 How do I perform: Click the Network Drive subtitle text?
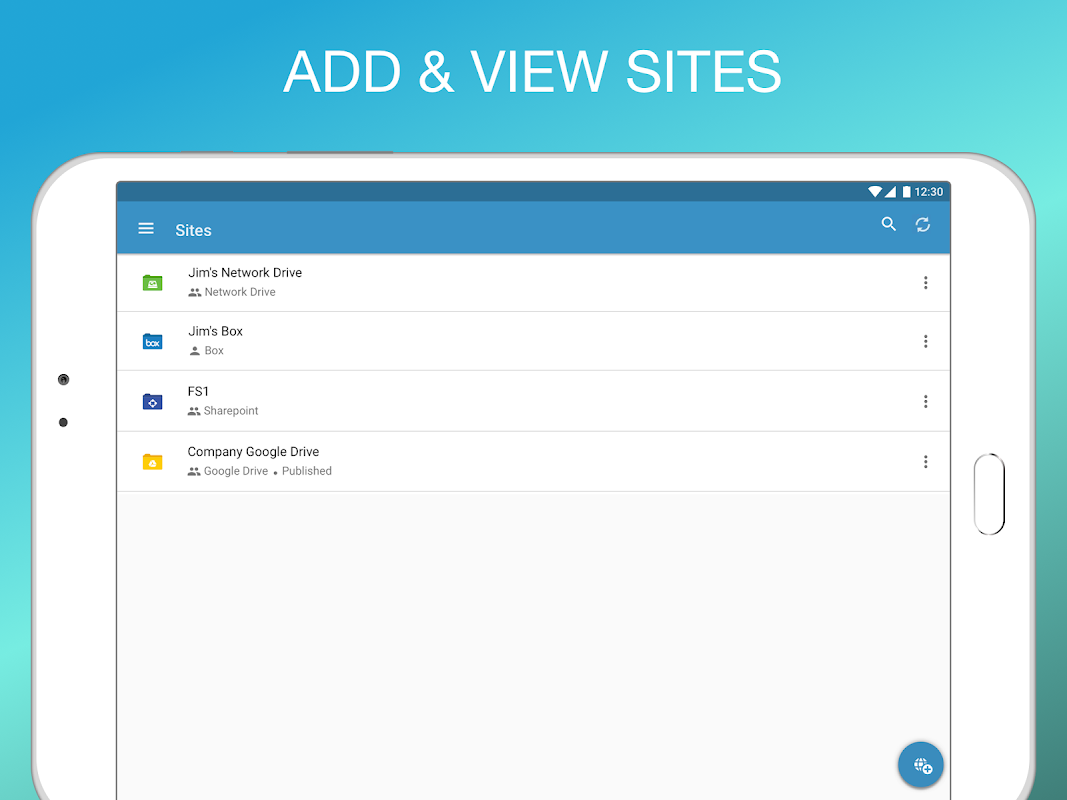240,292
